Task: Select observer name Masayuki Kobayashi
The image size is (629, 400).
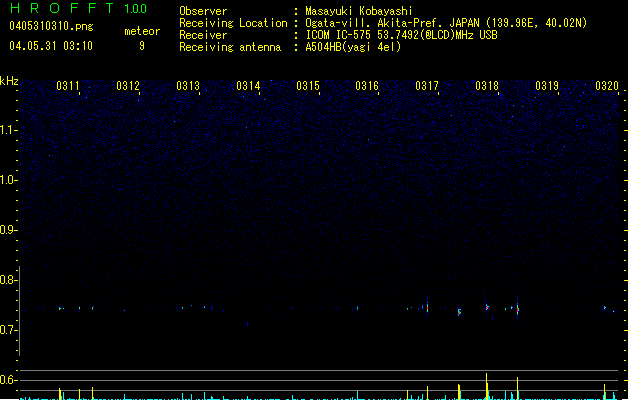Action: point(359,11)
